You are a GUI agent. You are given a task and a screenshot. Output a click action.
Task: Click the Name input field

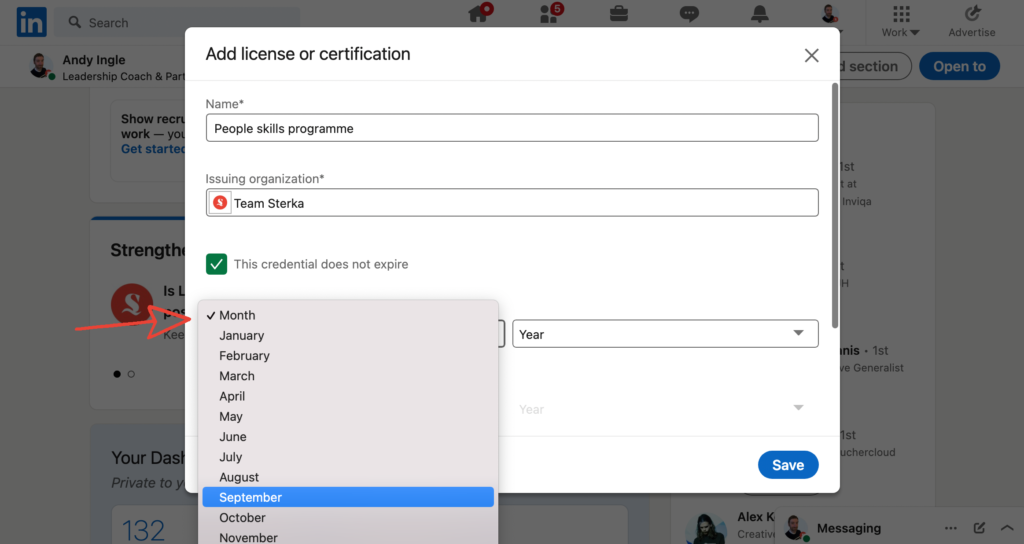(512, 128)
